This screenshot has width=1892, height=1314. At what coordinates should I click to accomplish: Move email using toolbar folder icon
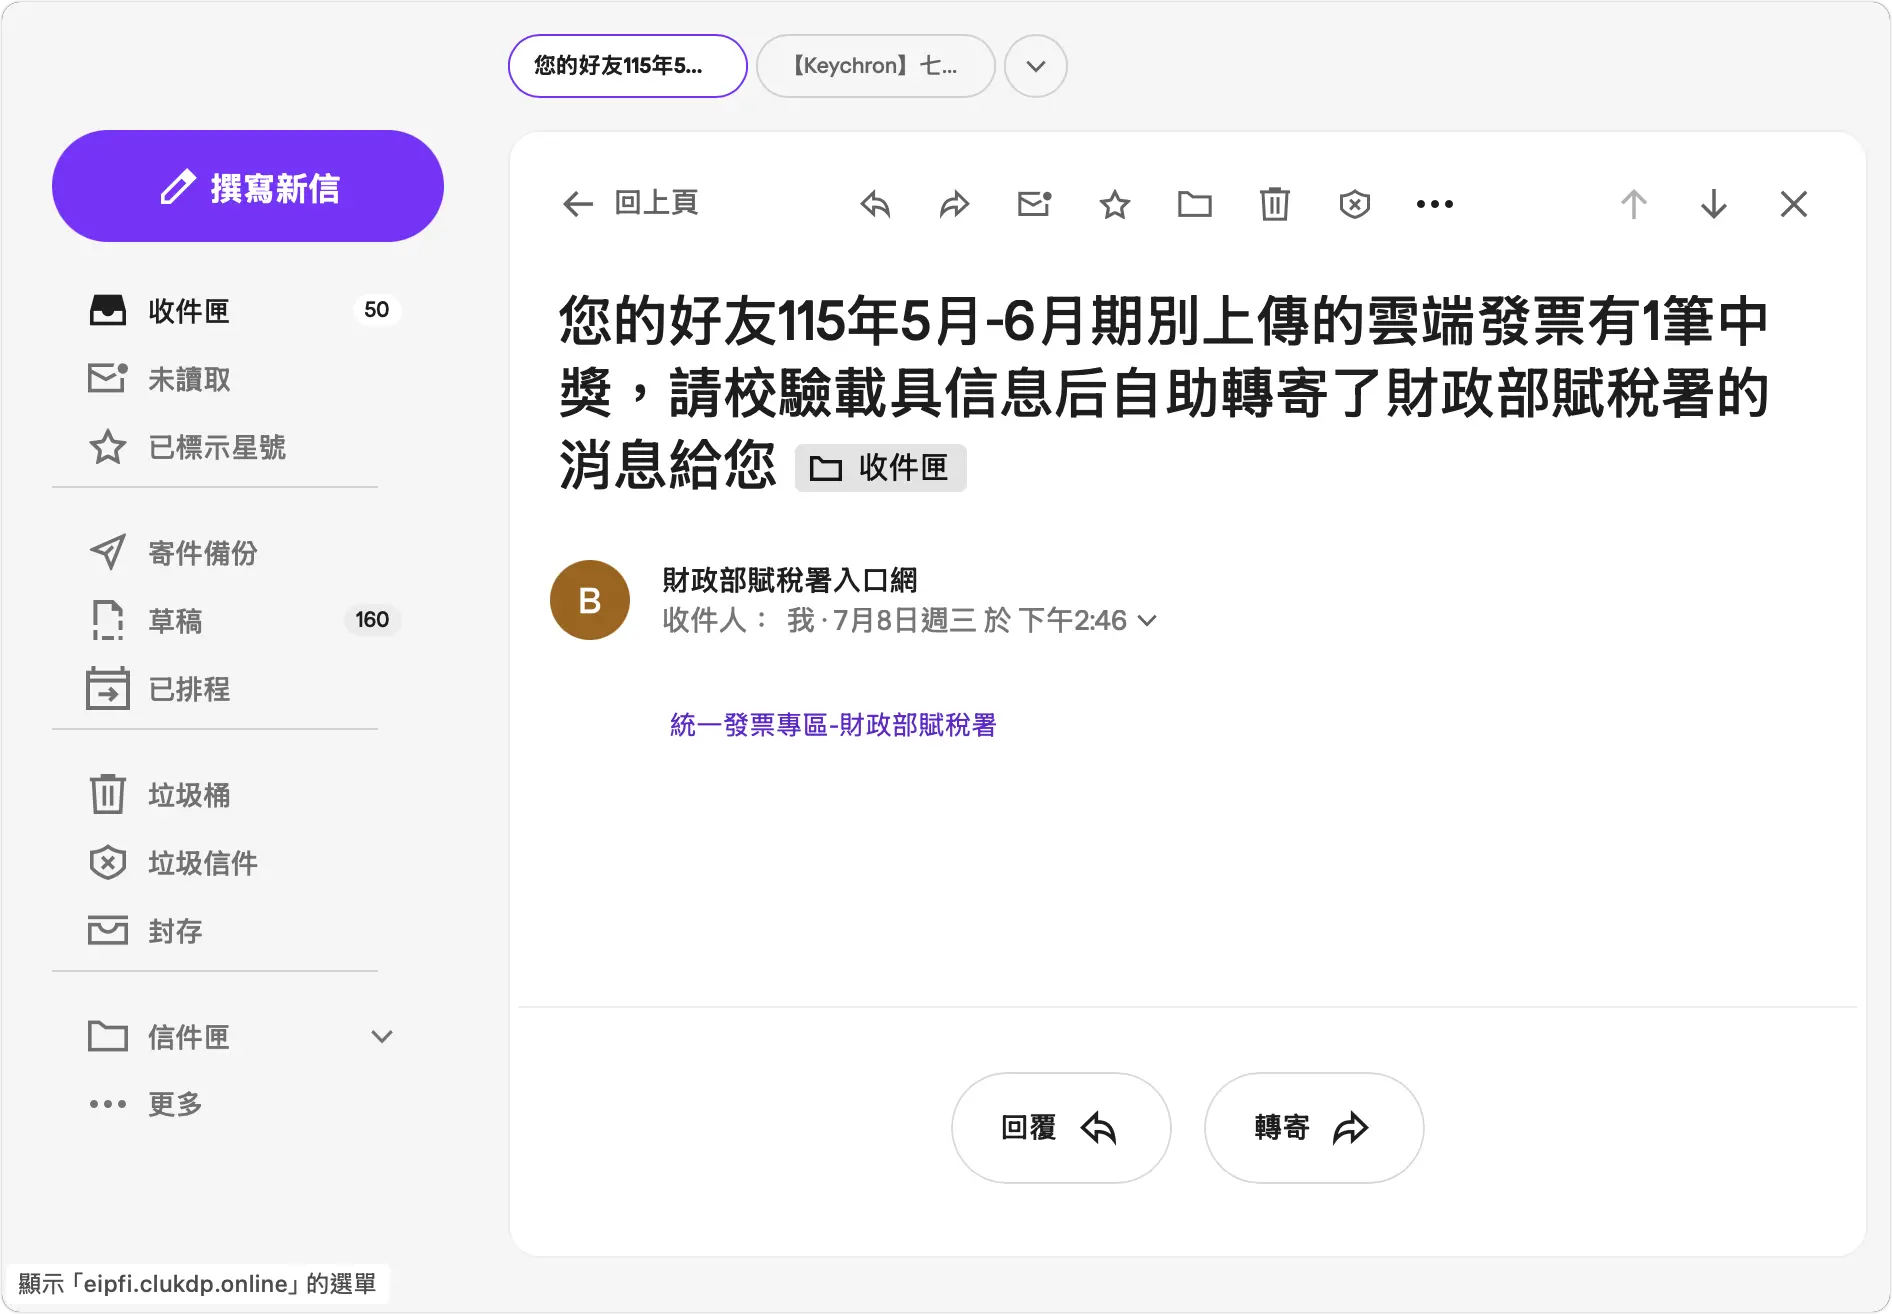pyautogui.click(x=1195, y=204)
